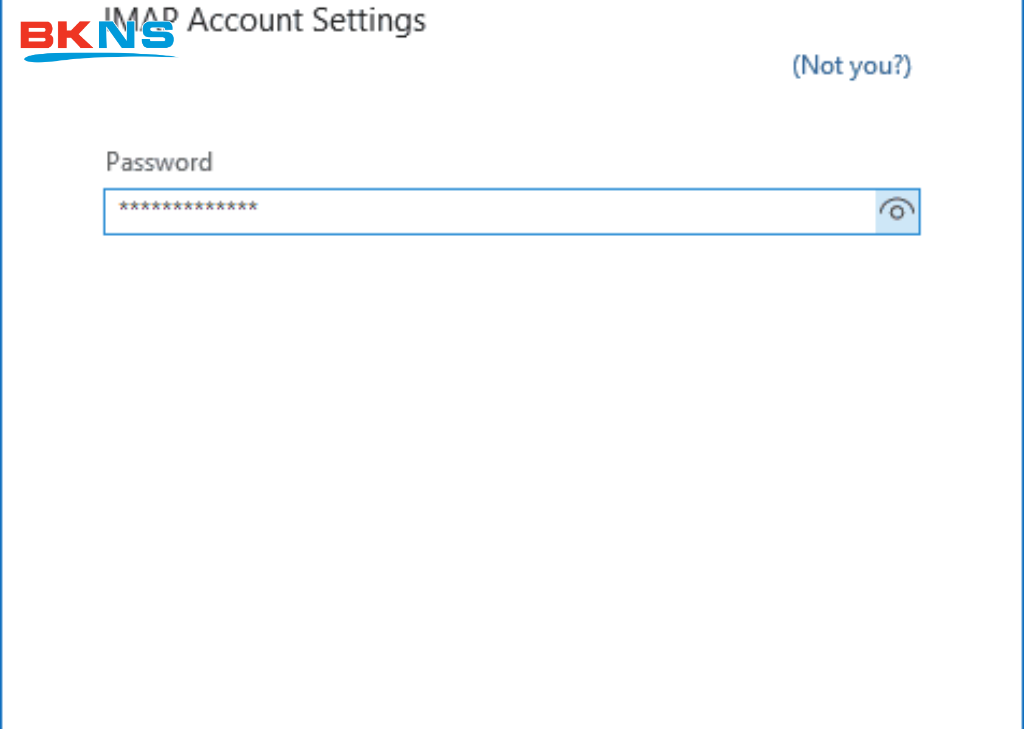Click the BKNS logo
Screen dimensions: 1024x729
pyautogui.click(x=98, y=38)
